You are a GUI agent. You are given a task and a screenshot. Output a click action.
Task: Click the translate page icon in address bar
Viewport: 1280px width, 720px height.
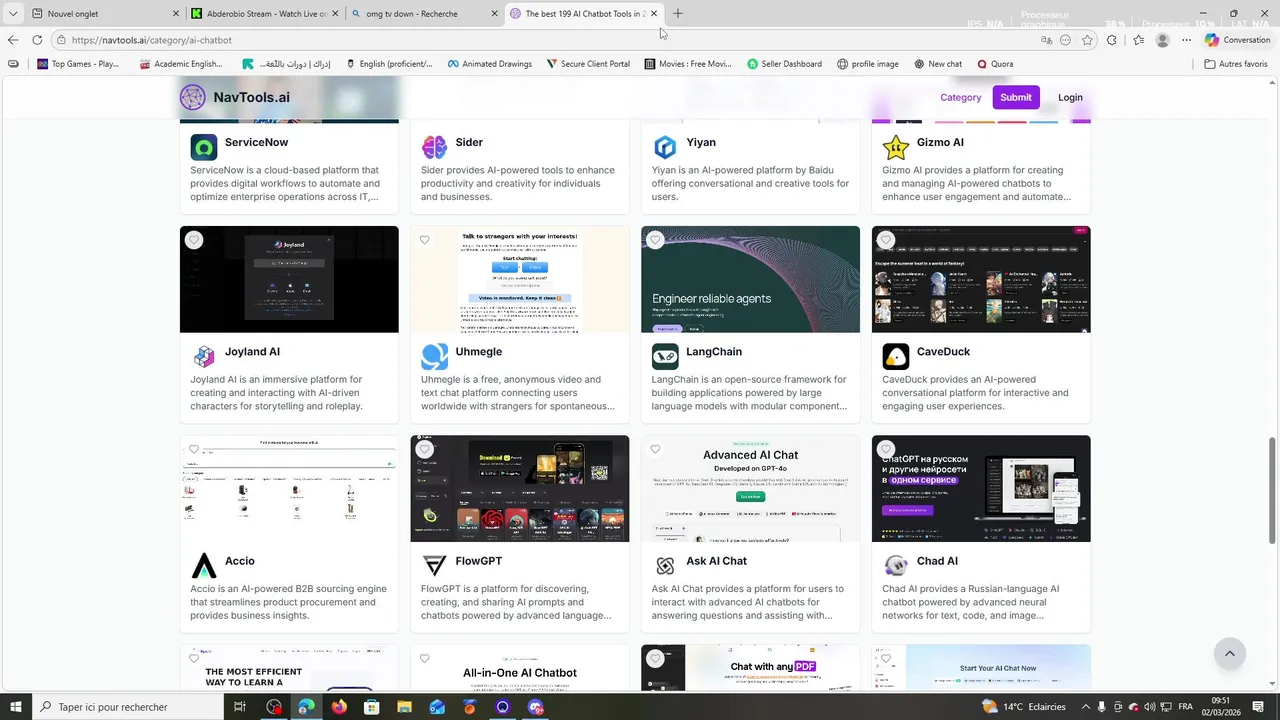[x=1046, y=40]
